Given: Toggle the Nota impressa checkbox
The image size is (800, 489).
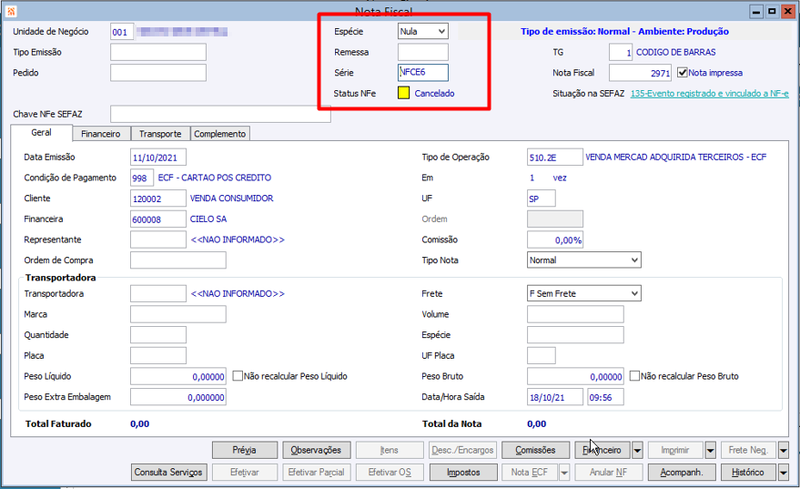Looking at the screenshot, I should pyautogui.click(x=682, y=72).
